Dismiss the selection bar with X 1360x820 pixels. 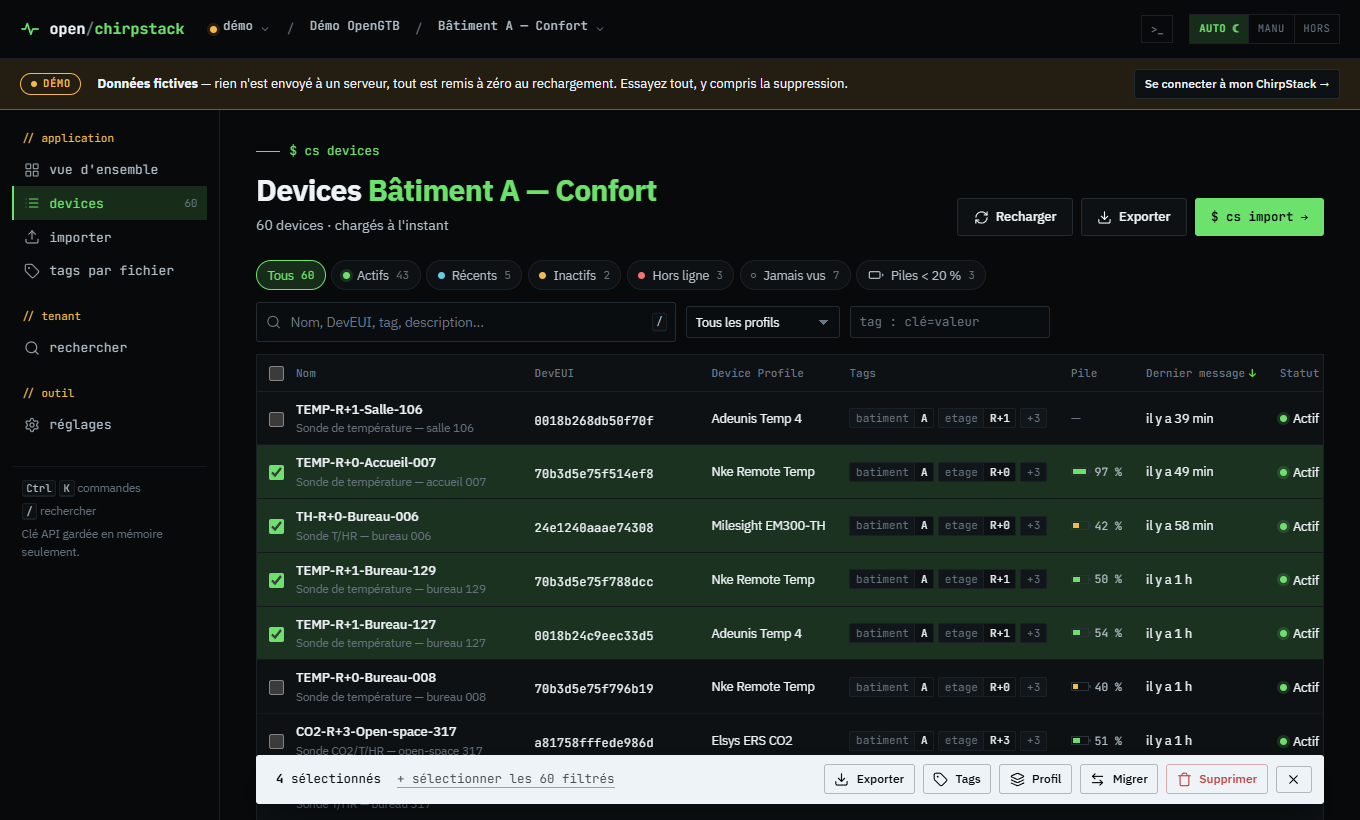[x=1293, y=779]
